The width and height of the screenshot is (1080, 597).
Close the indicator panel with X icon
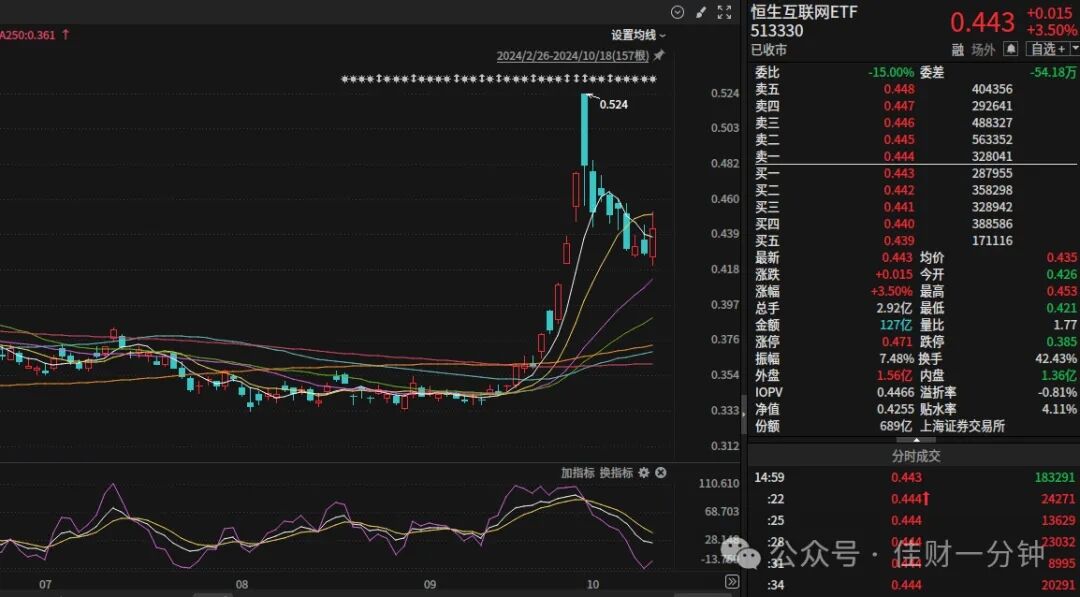coord(661,472)
